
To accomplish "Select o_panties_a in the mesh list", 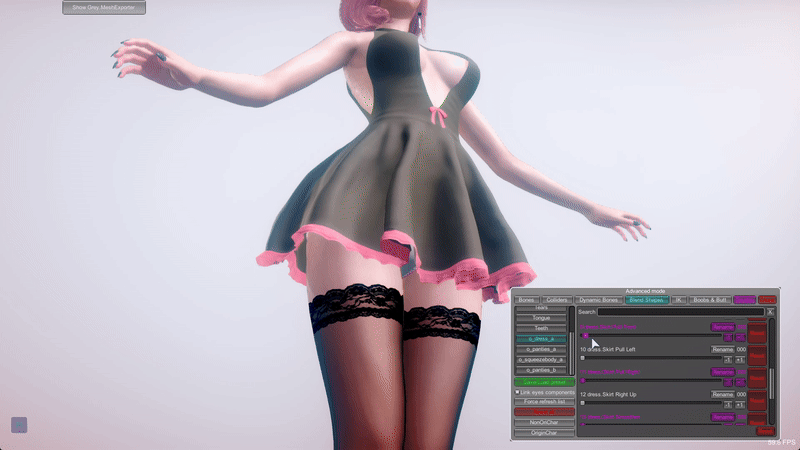I will click(541, 349).
